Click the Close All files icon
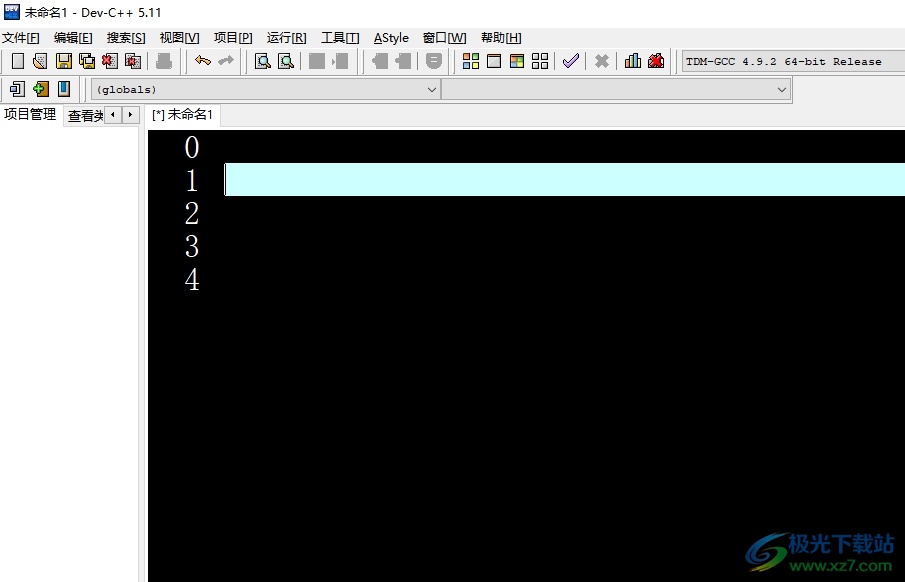Viewport: 905px width, 582px height. coord(133,61)
